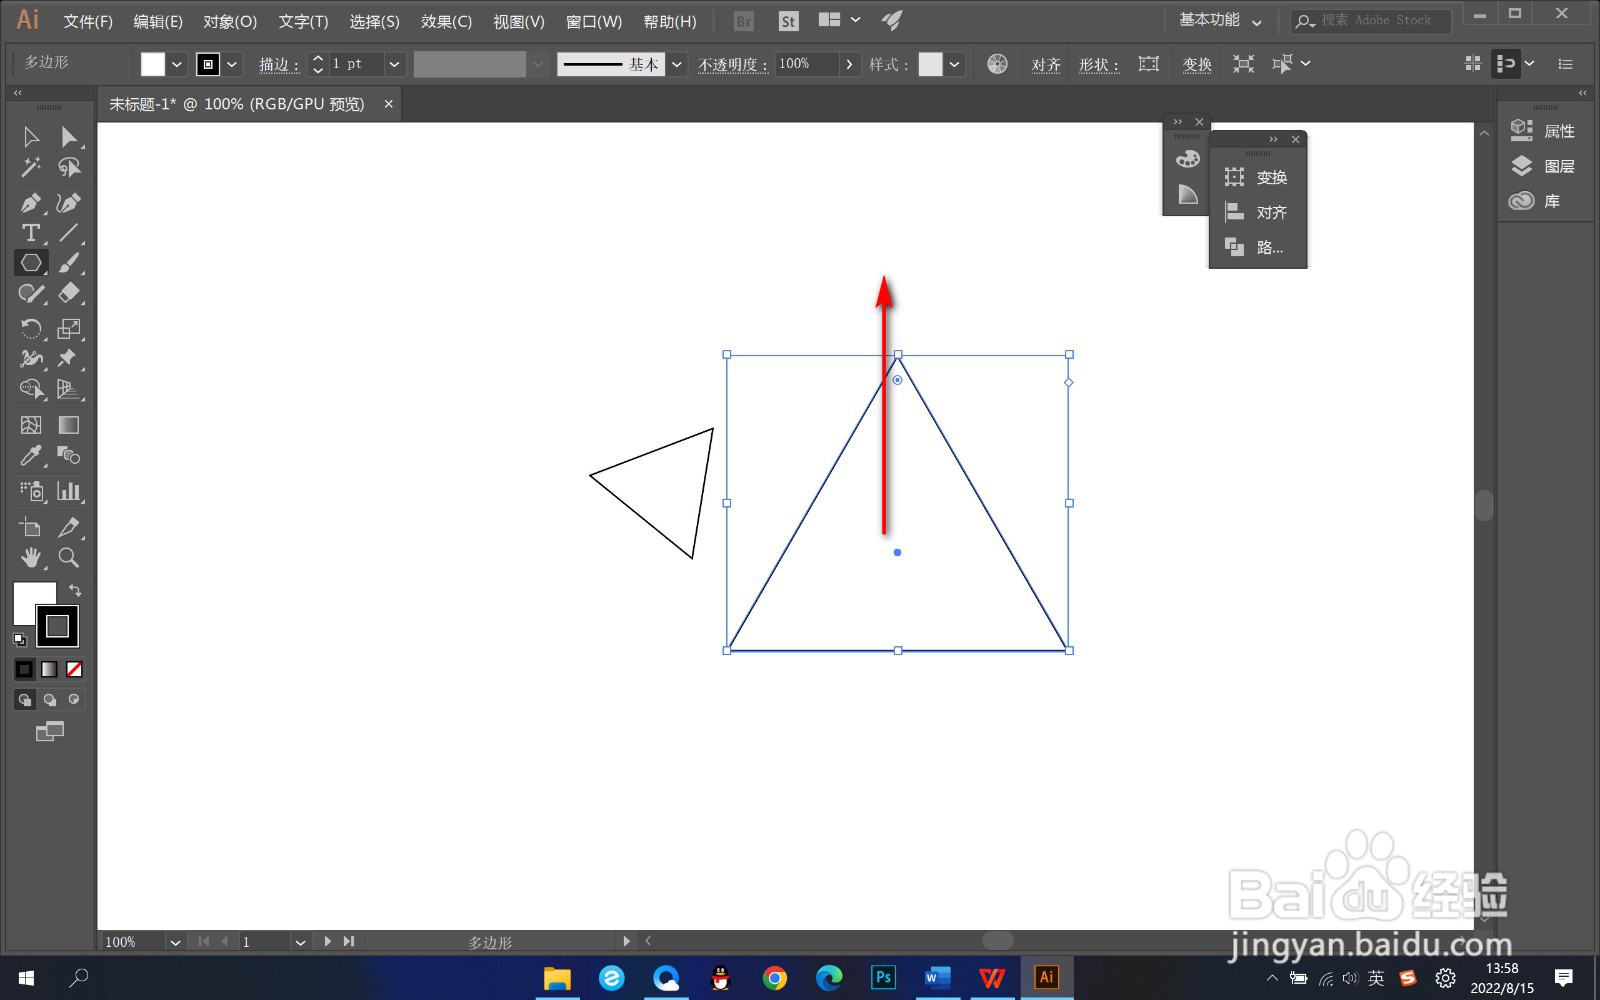Launch Photoshop from the taskbar
This screenshot has height=1000, width=1600.
click(x=883, y=977)
